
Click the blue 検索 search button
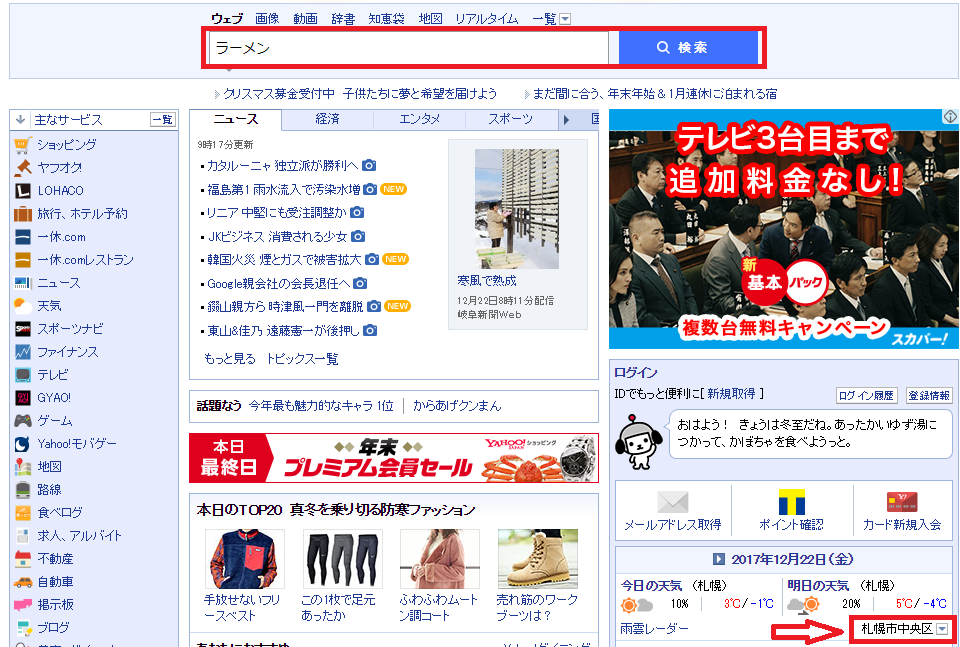pyautogui.click(x=689, y=47)
